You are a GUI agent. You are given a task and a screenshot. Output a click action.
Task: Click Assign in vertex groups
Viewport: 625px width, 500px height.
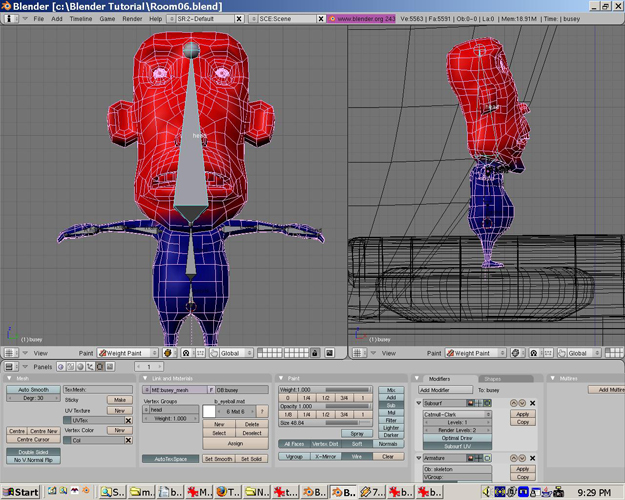[235, 443]
